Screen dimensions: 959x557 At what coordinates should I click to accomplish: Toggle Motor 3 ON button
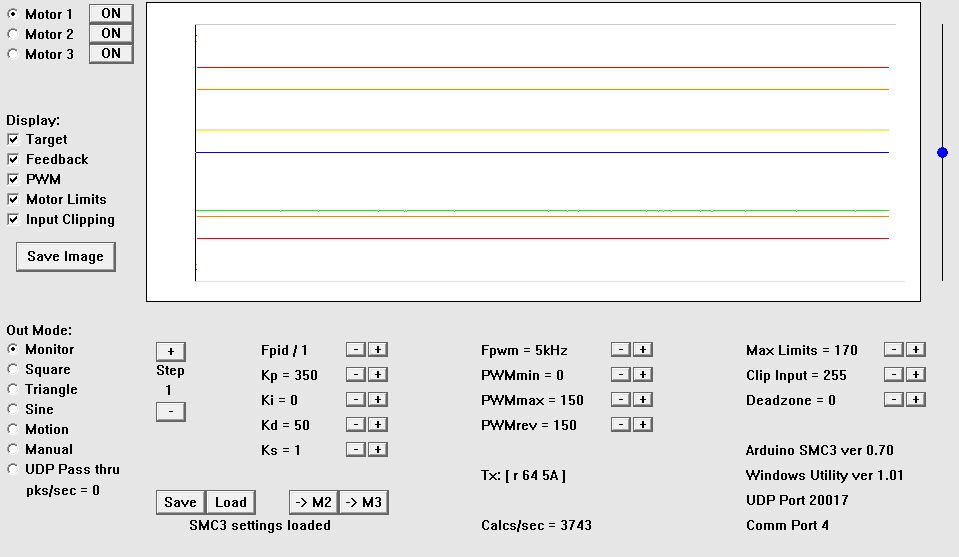(x=110, y=54)
